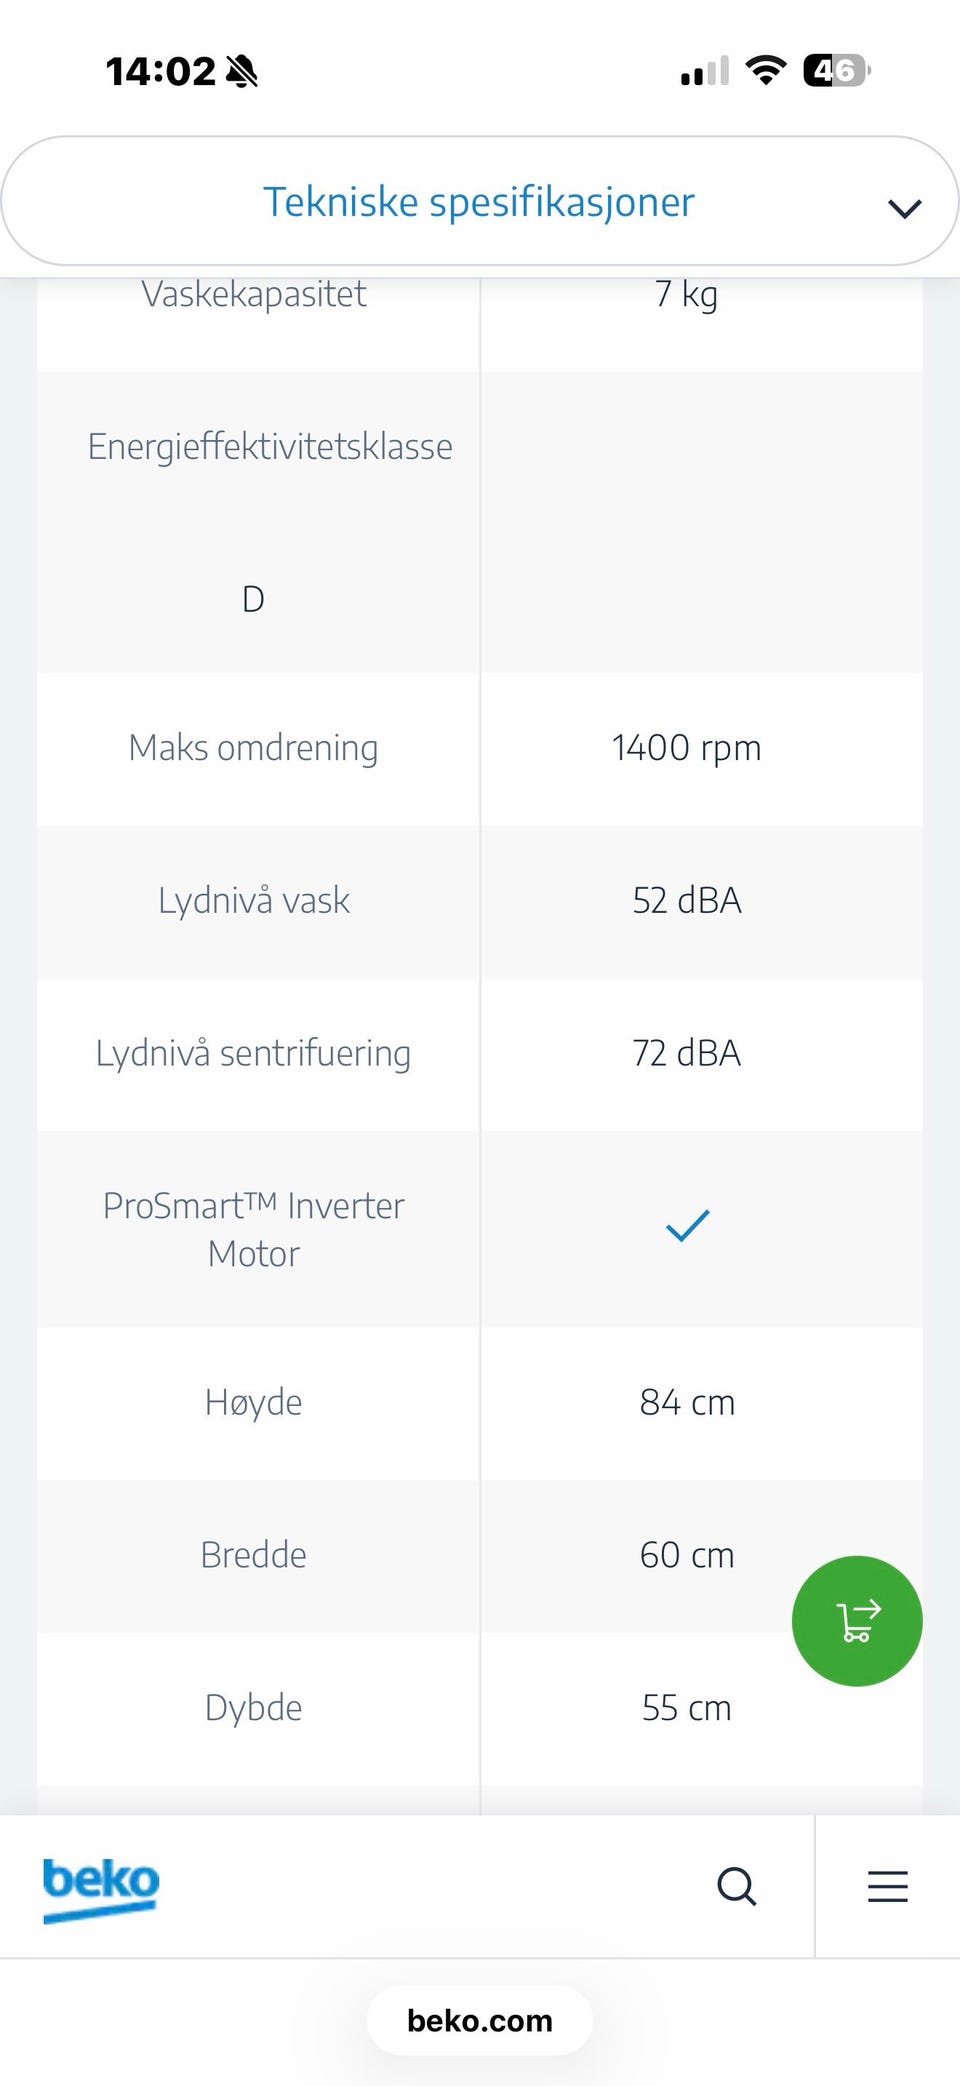Tap the Wi-Fi status icon
Viewport: 960px width, 2086px height.
766,71
